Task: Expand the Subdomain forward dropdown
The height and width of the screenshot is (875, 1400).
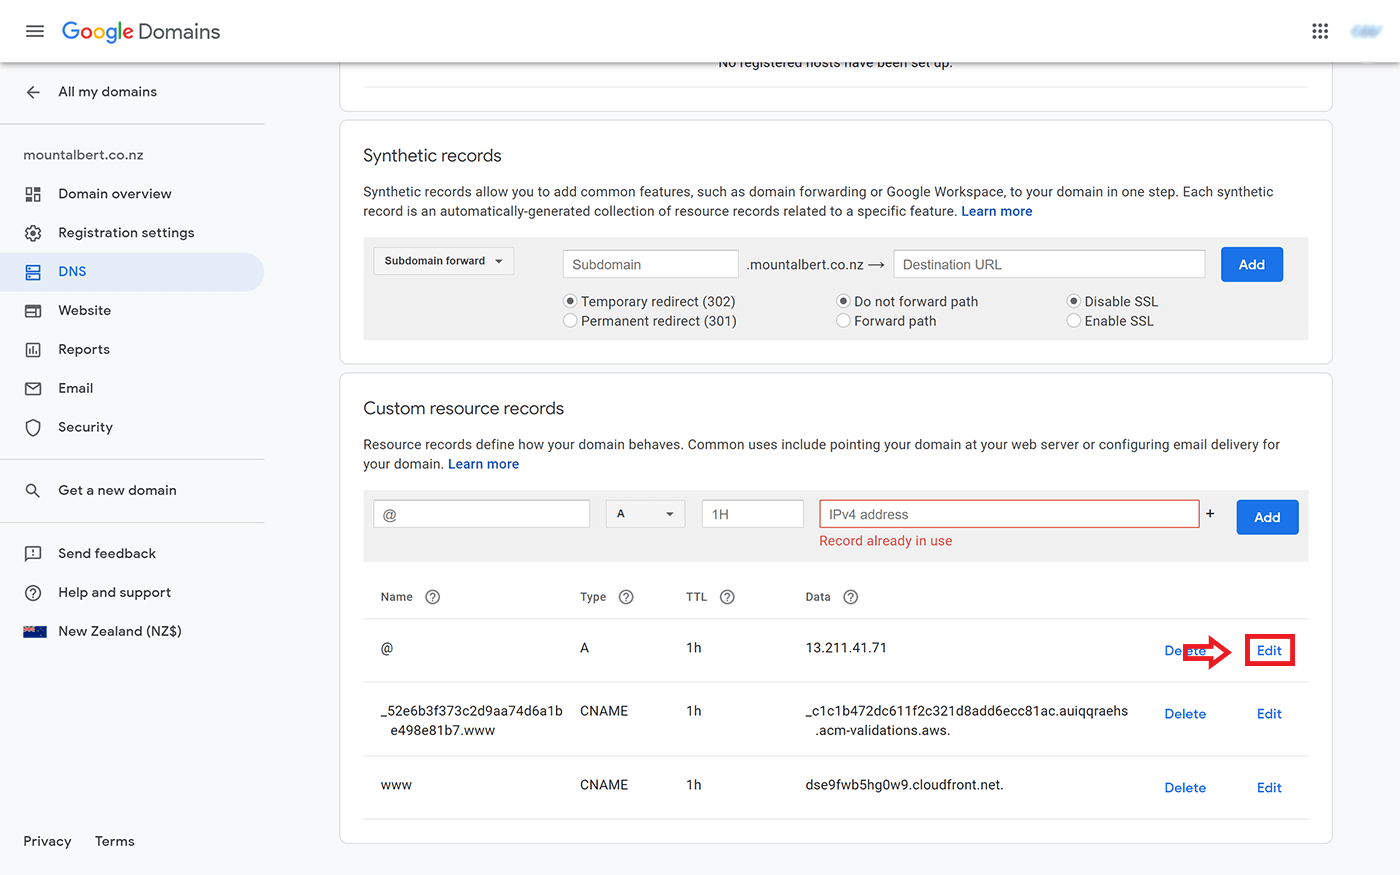Action: (x=443, y=261)
